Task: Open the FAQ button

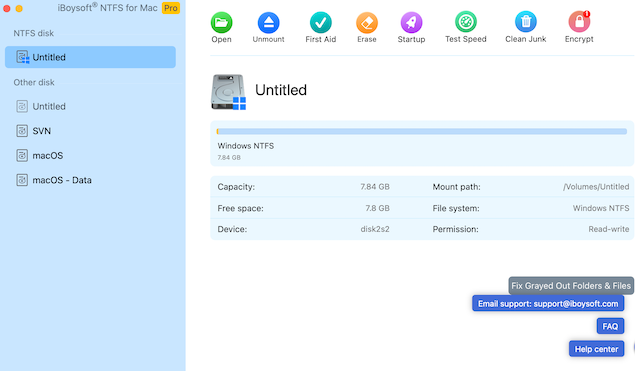Action: coord(610,326)
